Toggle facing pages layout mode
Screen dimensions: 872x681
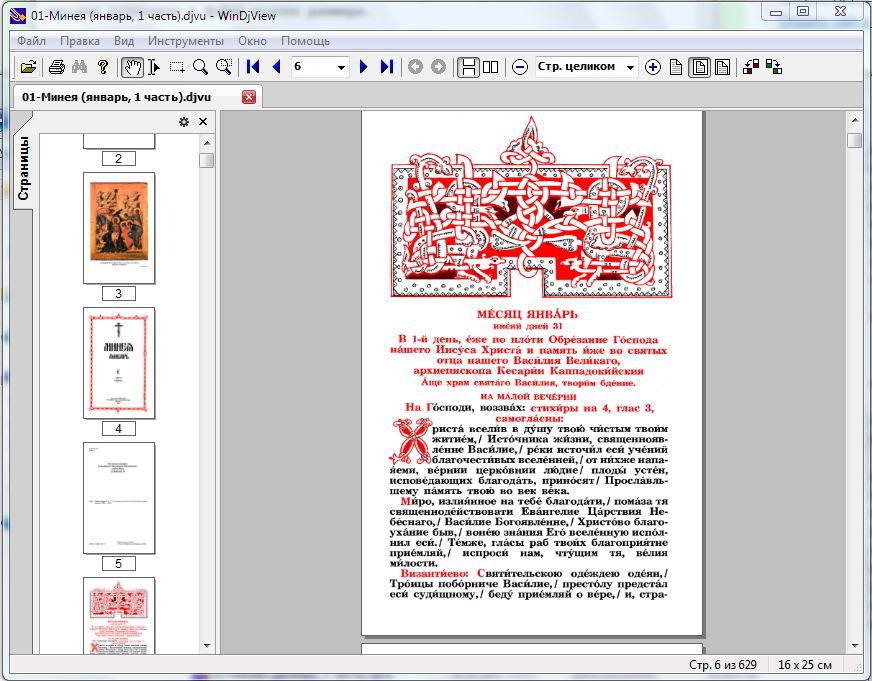pyautogui.click(x=490, y=67)
